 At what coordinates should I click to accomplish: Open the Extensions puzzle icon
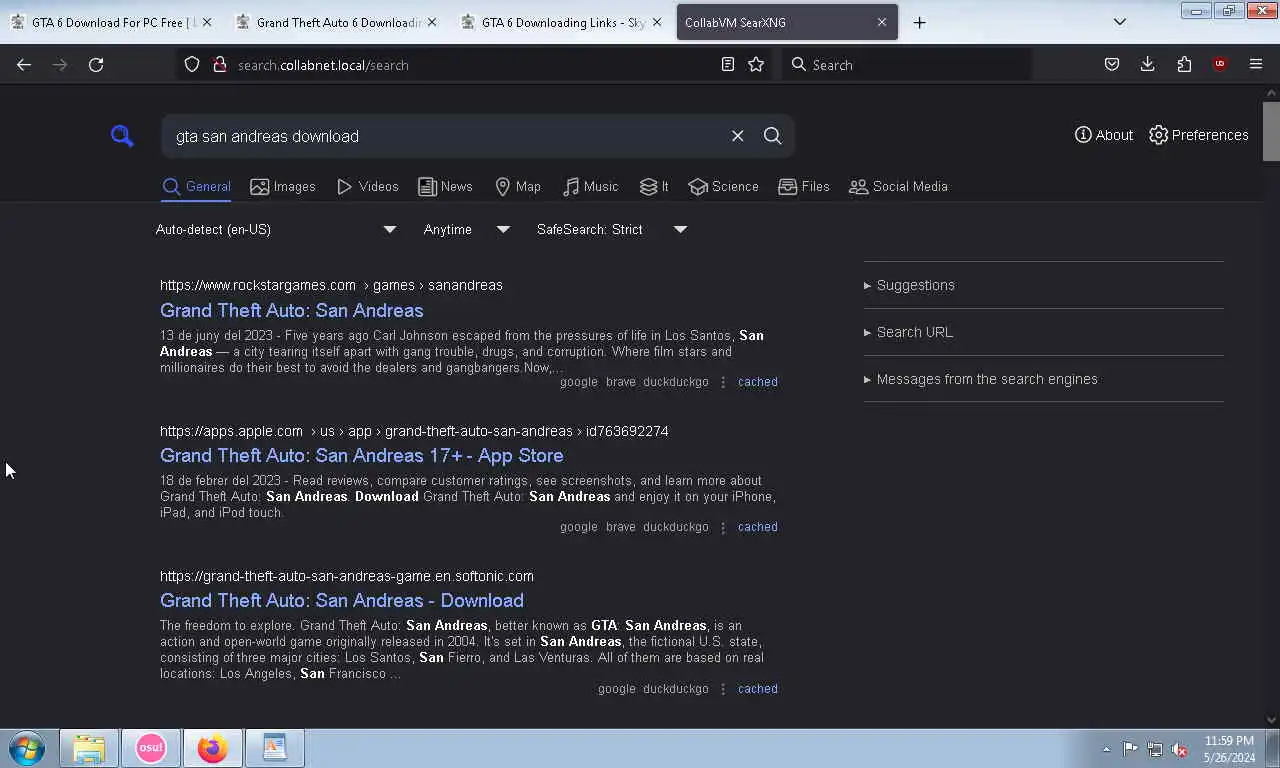pyautogui.click(x=1184, y=64)
